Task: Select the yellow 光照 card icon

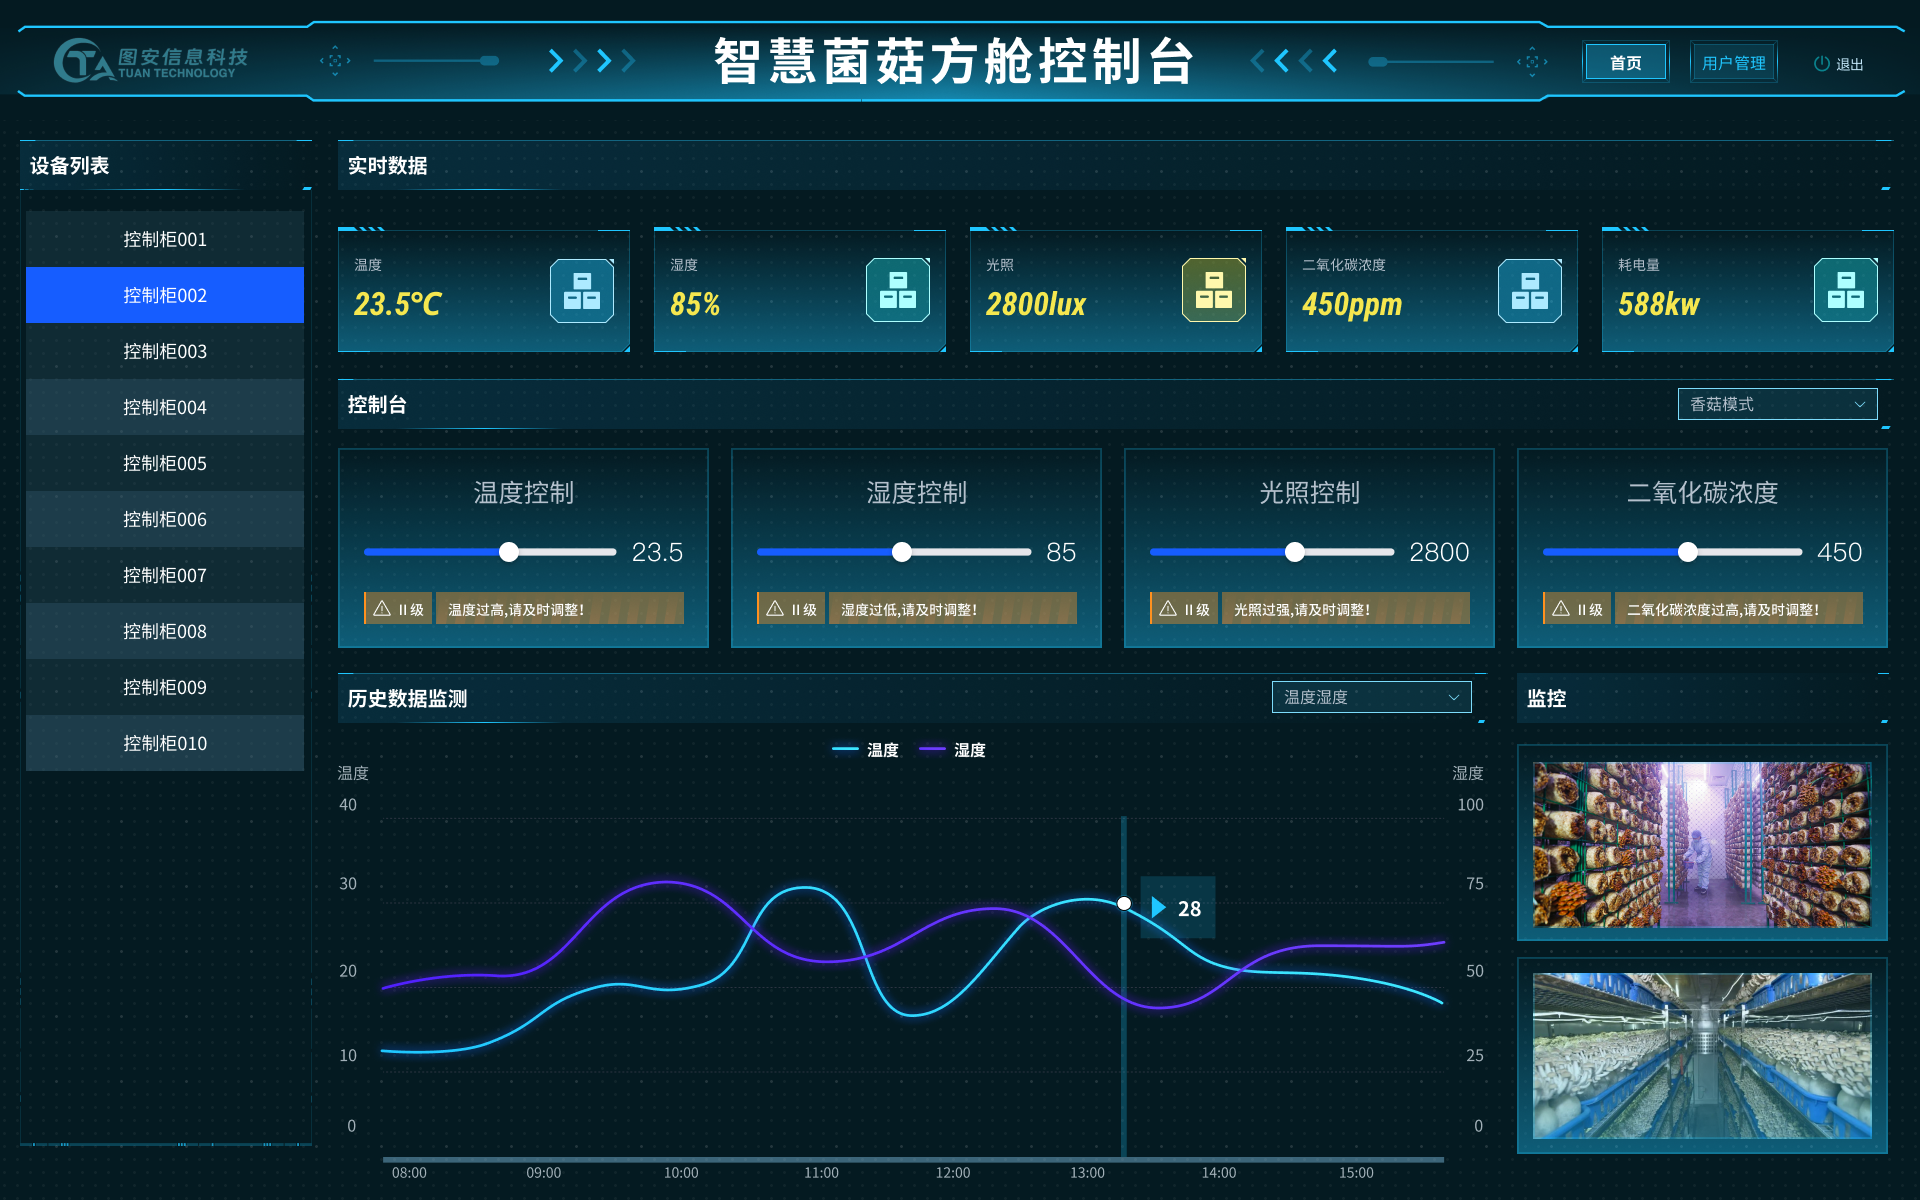Action: click(1212, 291)
